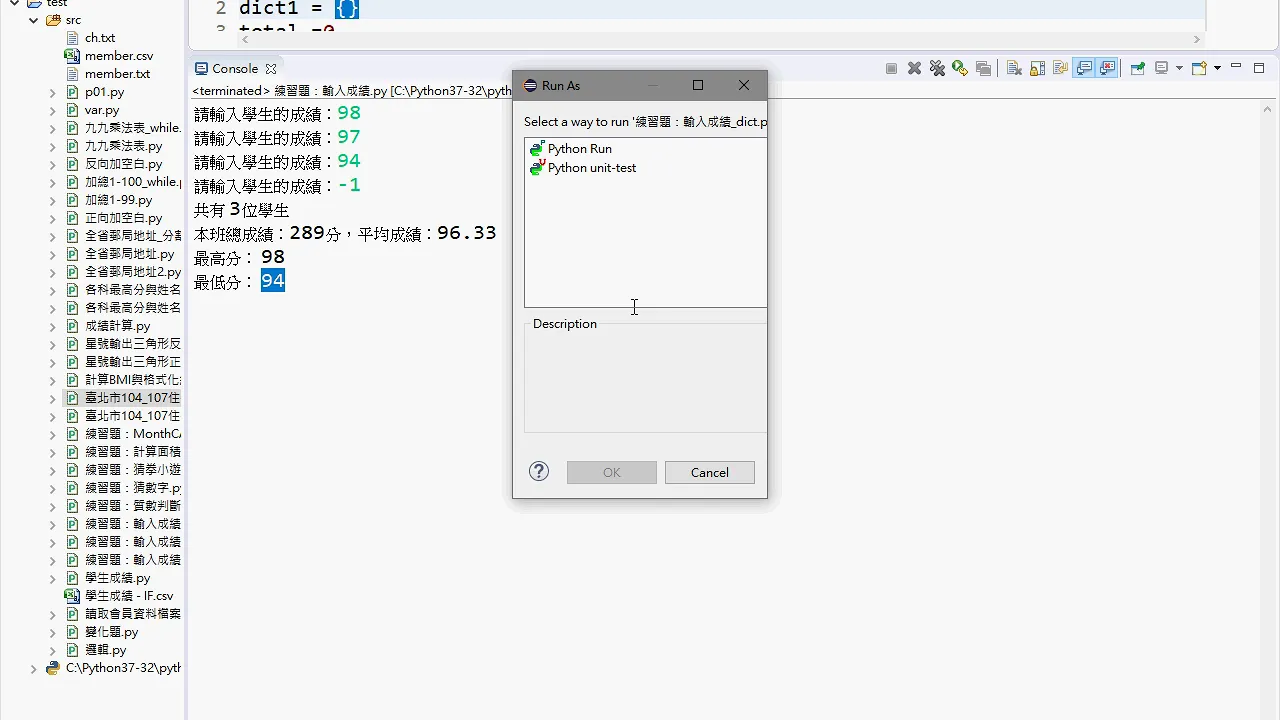Select 加總1-99.py file
This screenshot has width=1280, height=720.
click(118, 200)
